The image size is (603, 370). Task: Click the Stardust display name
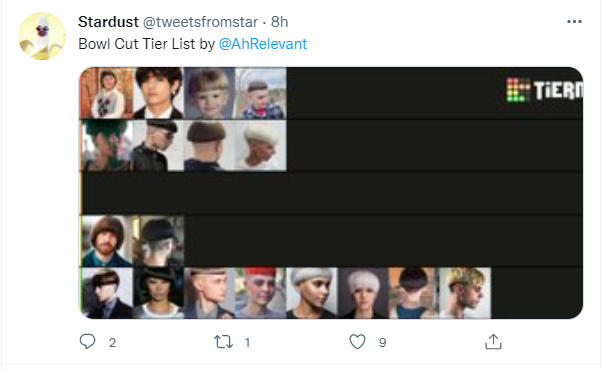pos(108,22)
